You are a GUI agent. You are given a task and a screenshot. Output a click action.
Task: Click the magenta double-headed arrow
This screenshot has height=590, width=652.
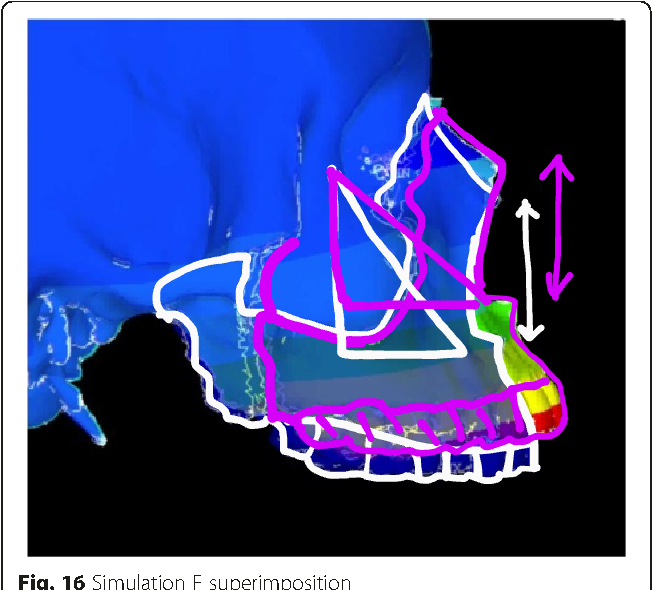[557, 227]
